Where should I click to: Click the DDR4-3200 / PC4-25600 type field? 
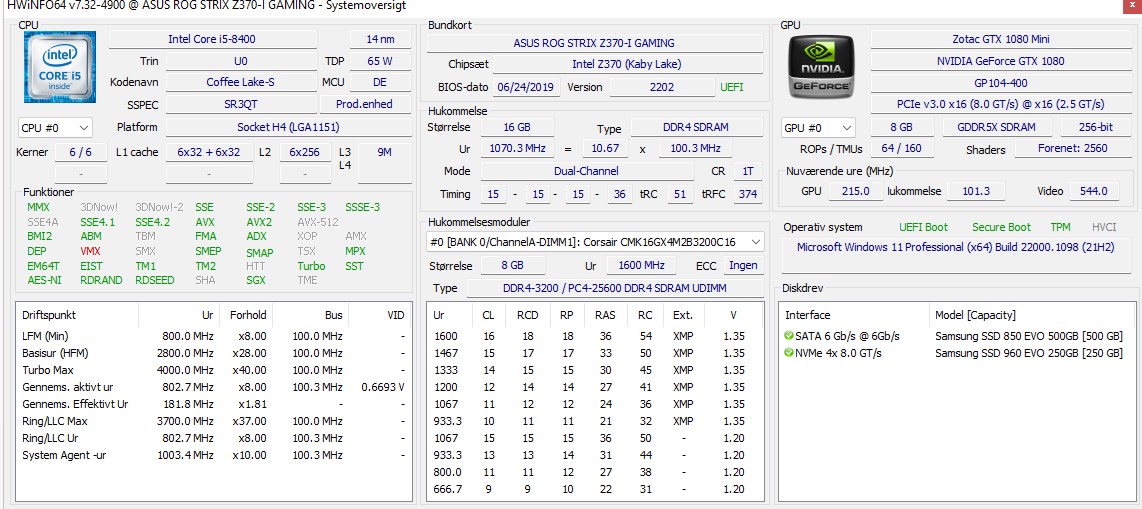(615, 288)
